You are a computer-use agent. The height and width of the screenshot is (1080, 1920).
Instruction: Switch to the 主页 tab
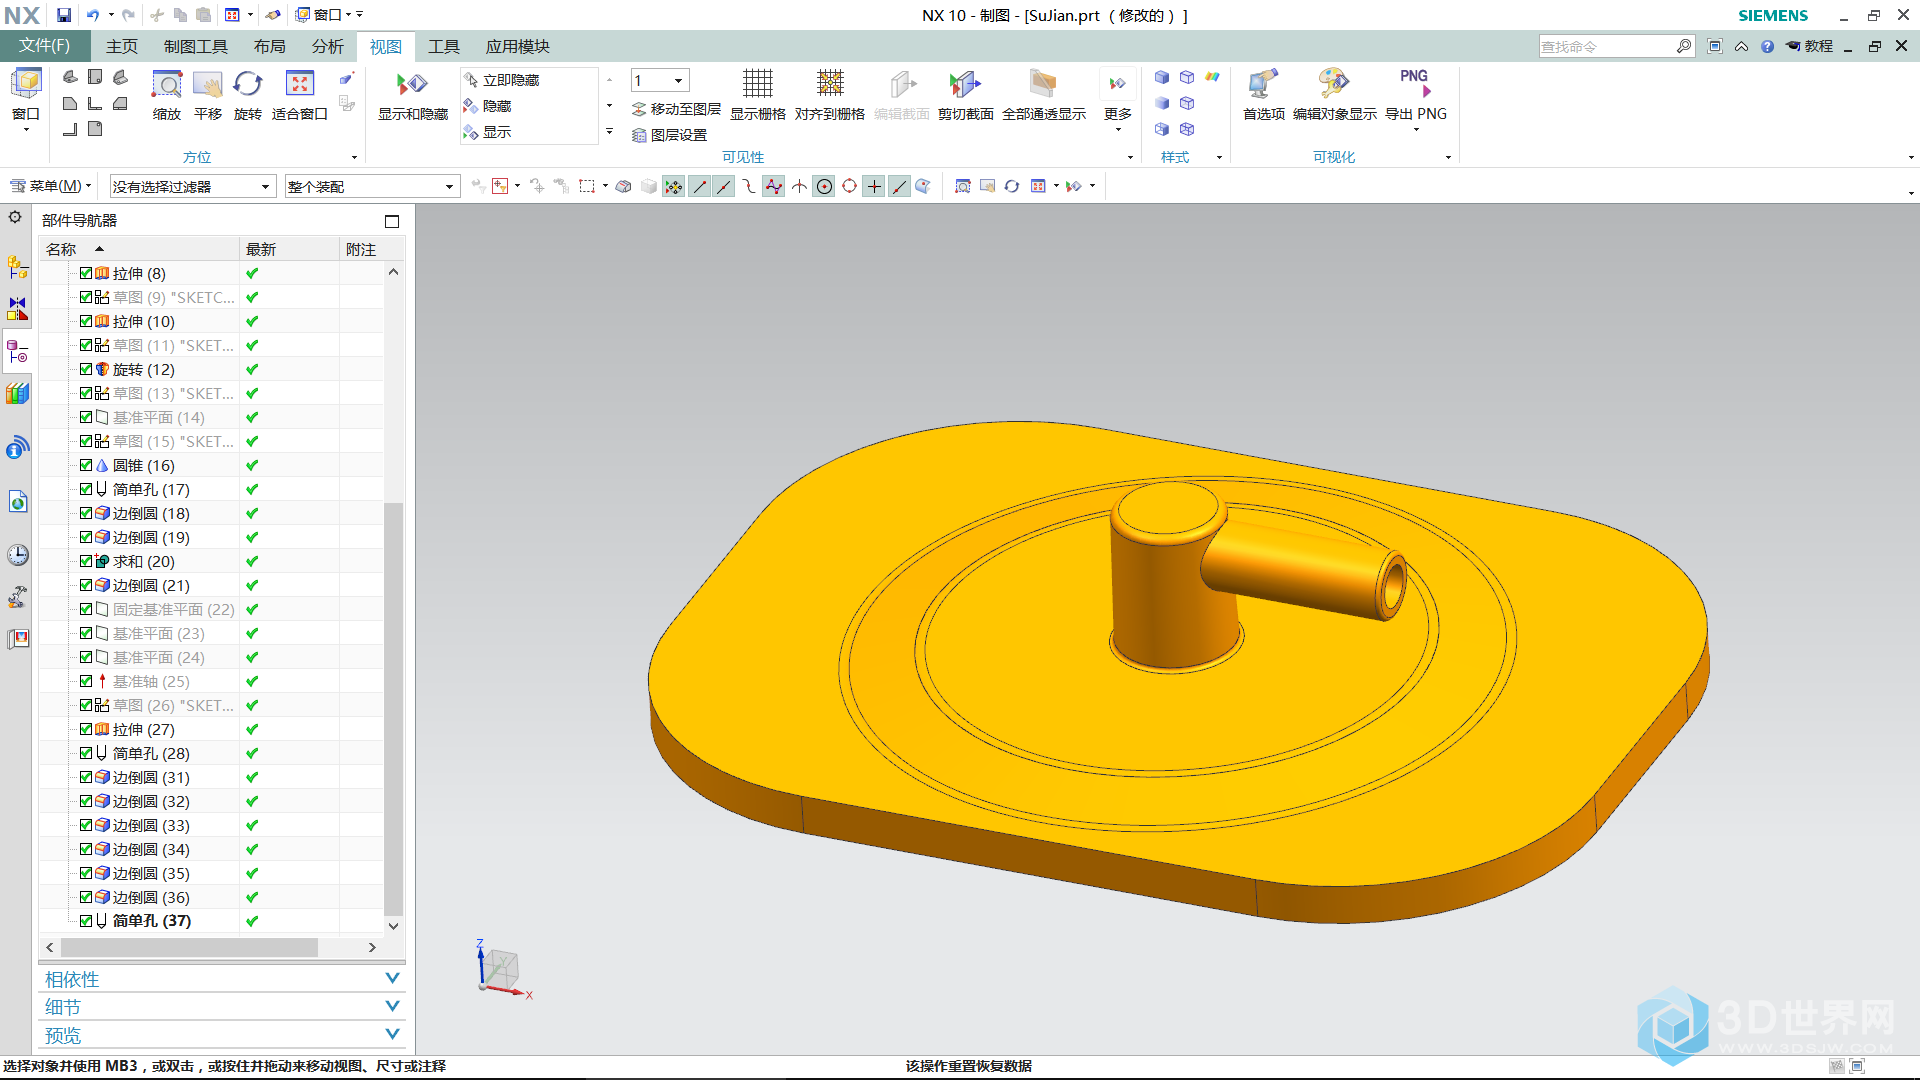(x=122, y=46)
